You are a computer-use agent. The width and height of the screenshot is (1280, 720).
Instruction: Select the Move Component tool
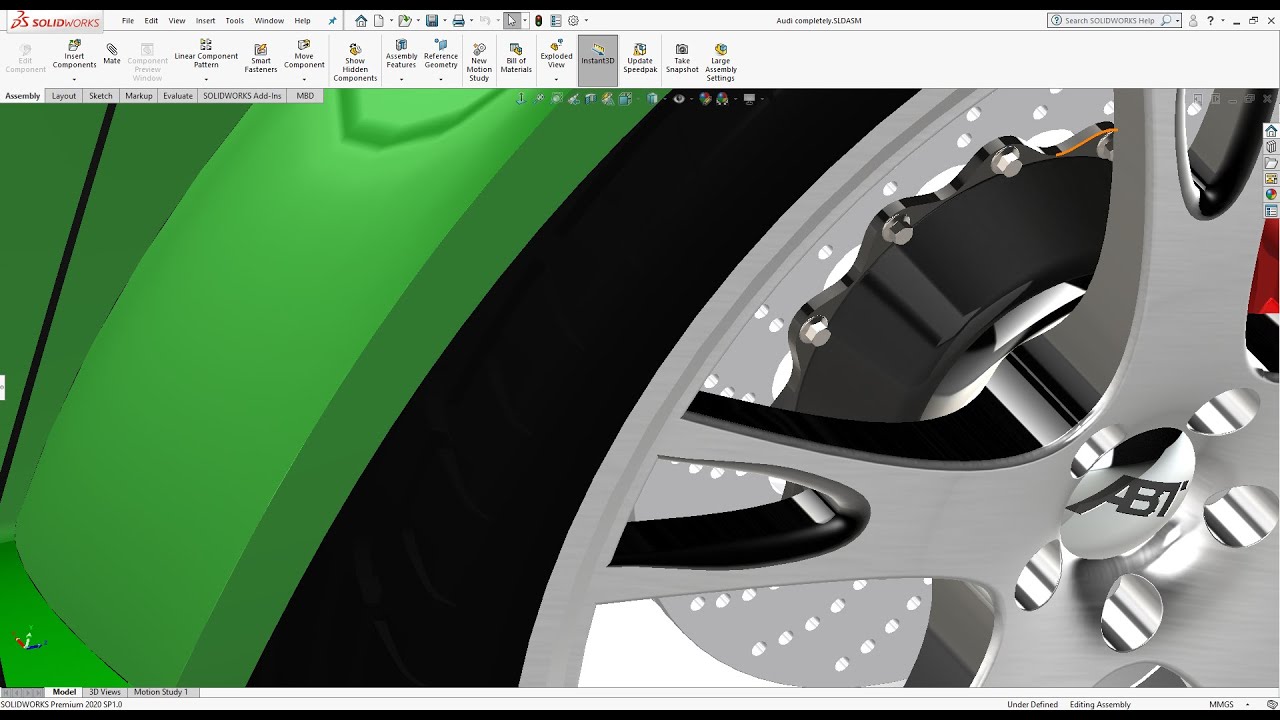click(x=304, y=54)
